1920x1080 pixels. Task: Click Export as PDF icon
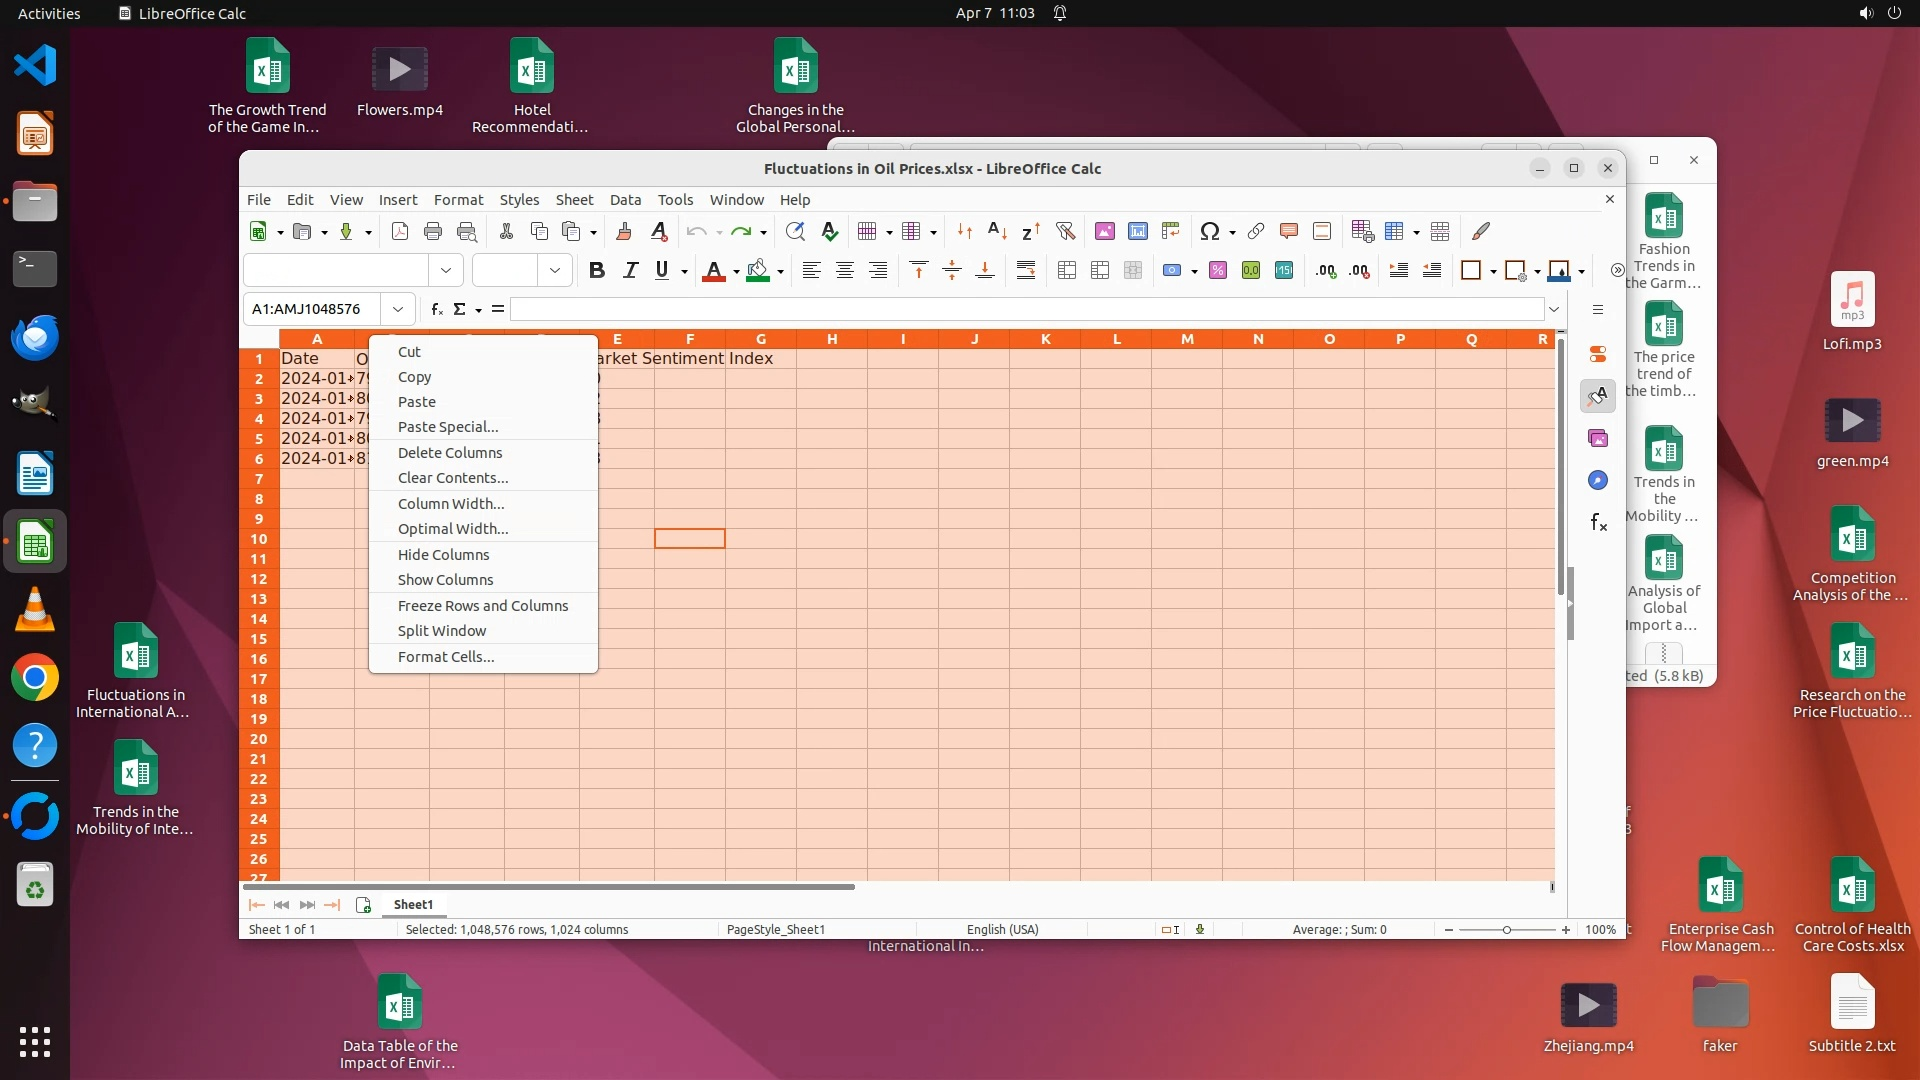(x=400, y=232)
